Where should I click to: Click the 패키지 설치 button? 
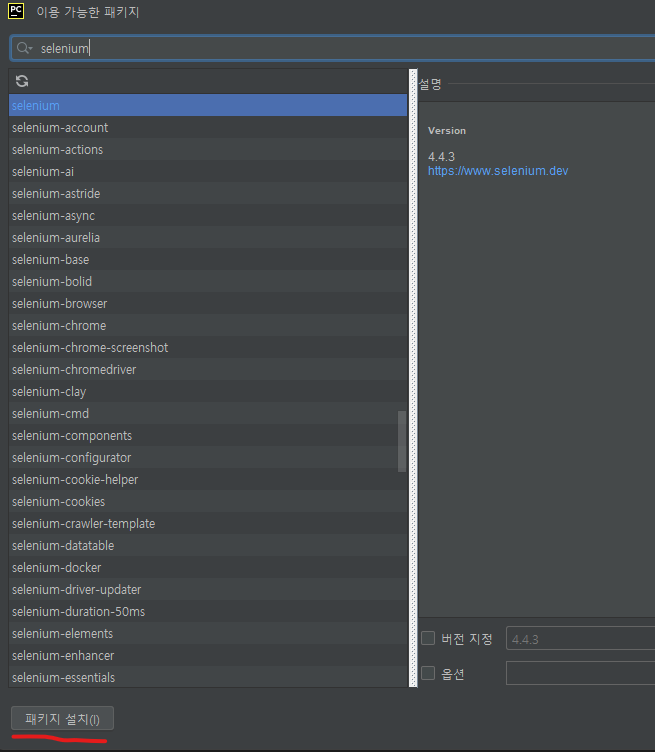(62, 718)
